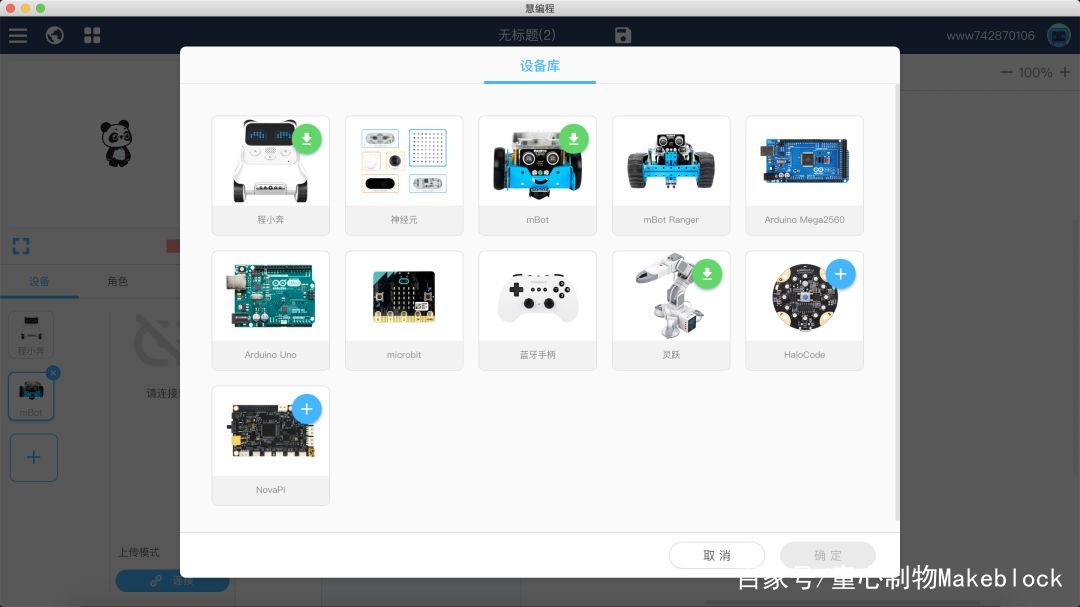Select the 神经元 device card
Screen dimensions: 1080x607
pyautogui.click(x=404, y=176)
